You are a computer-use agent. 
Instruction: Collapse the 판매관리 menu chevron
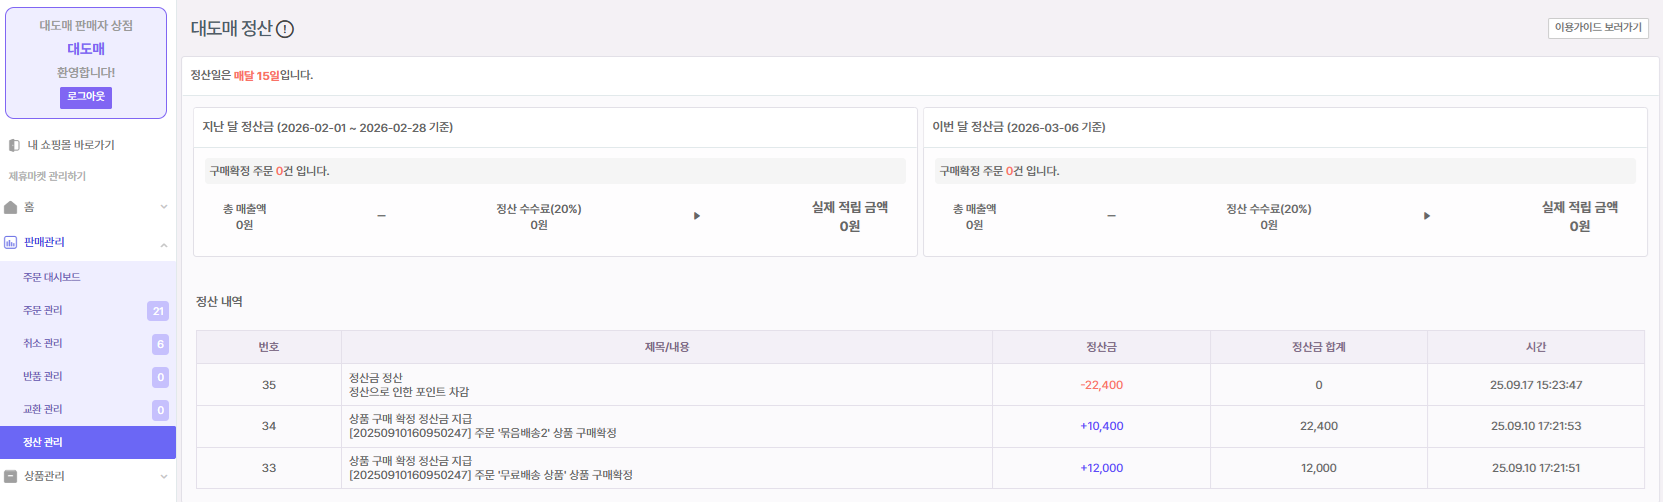pos(164,243)
